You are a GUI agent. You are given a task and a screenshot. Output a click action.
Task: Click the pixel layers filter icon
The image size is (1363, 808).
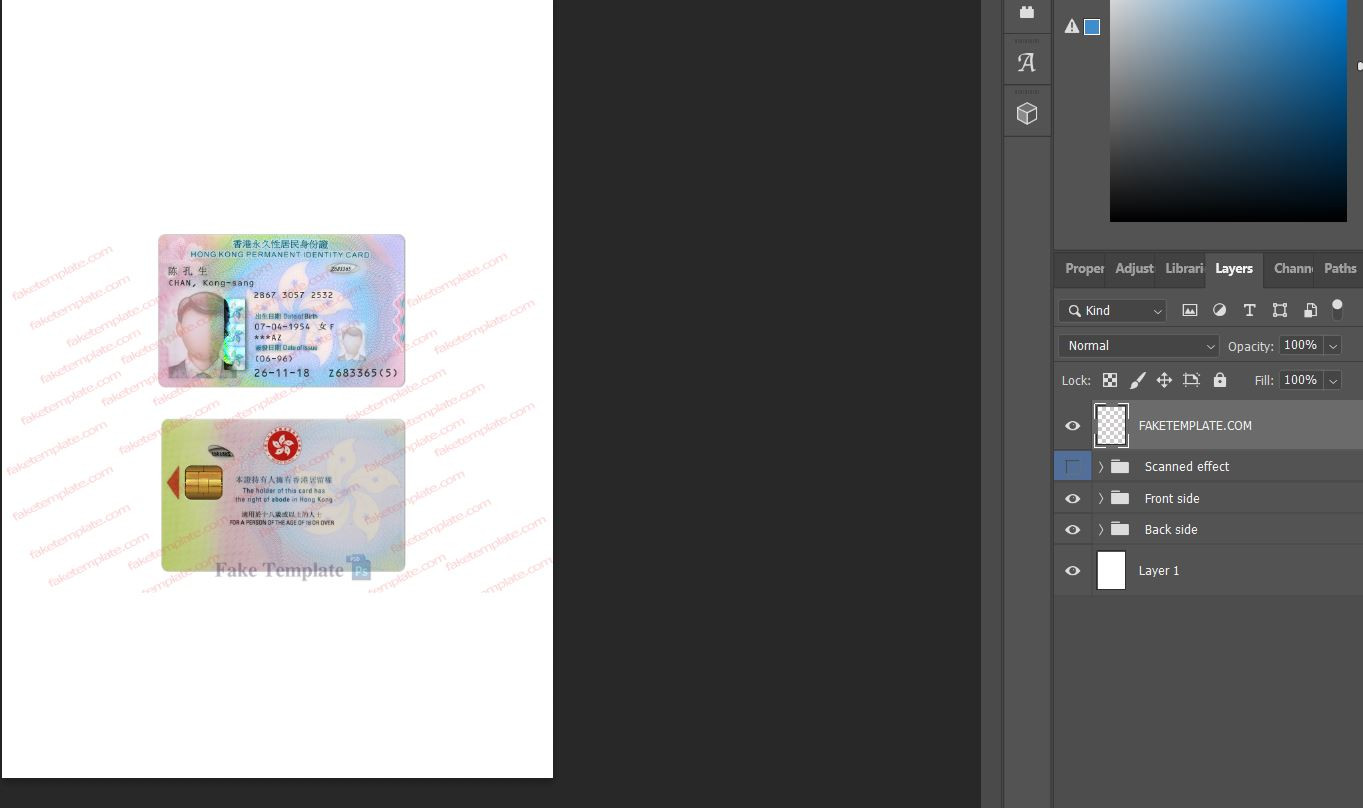(1189, 310)
